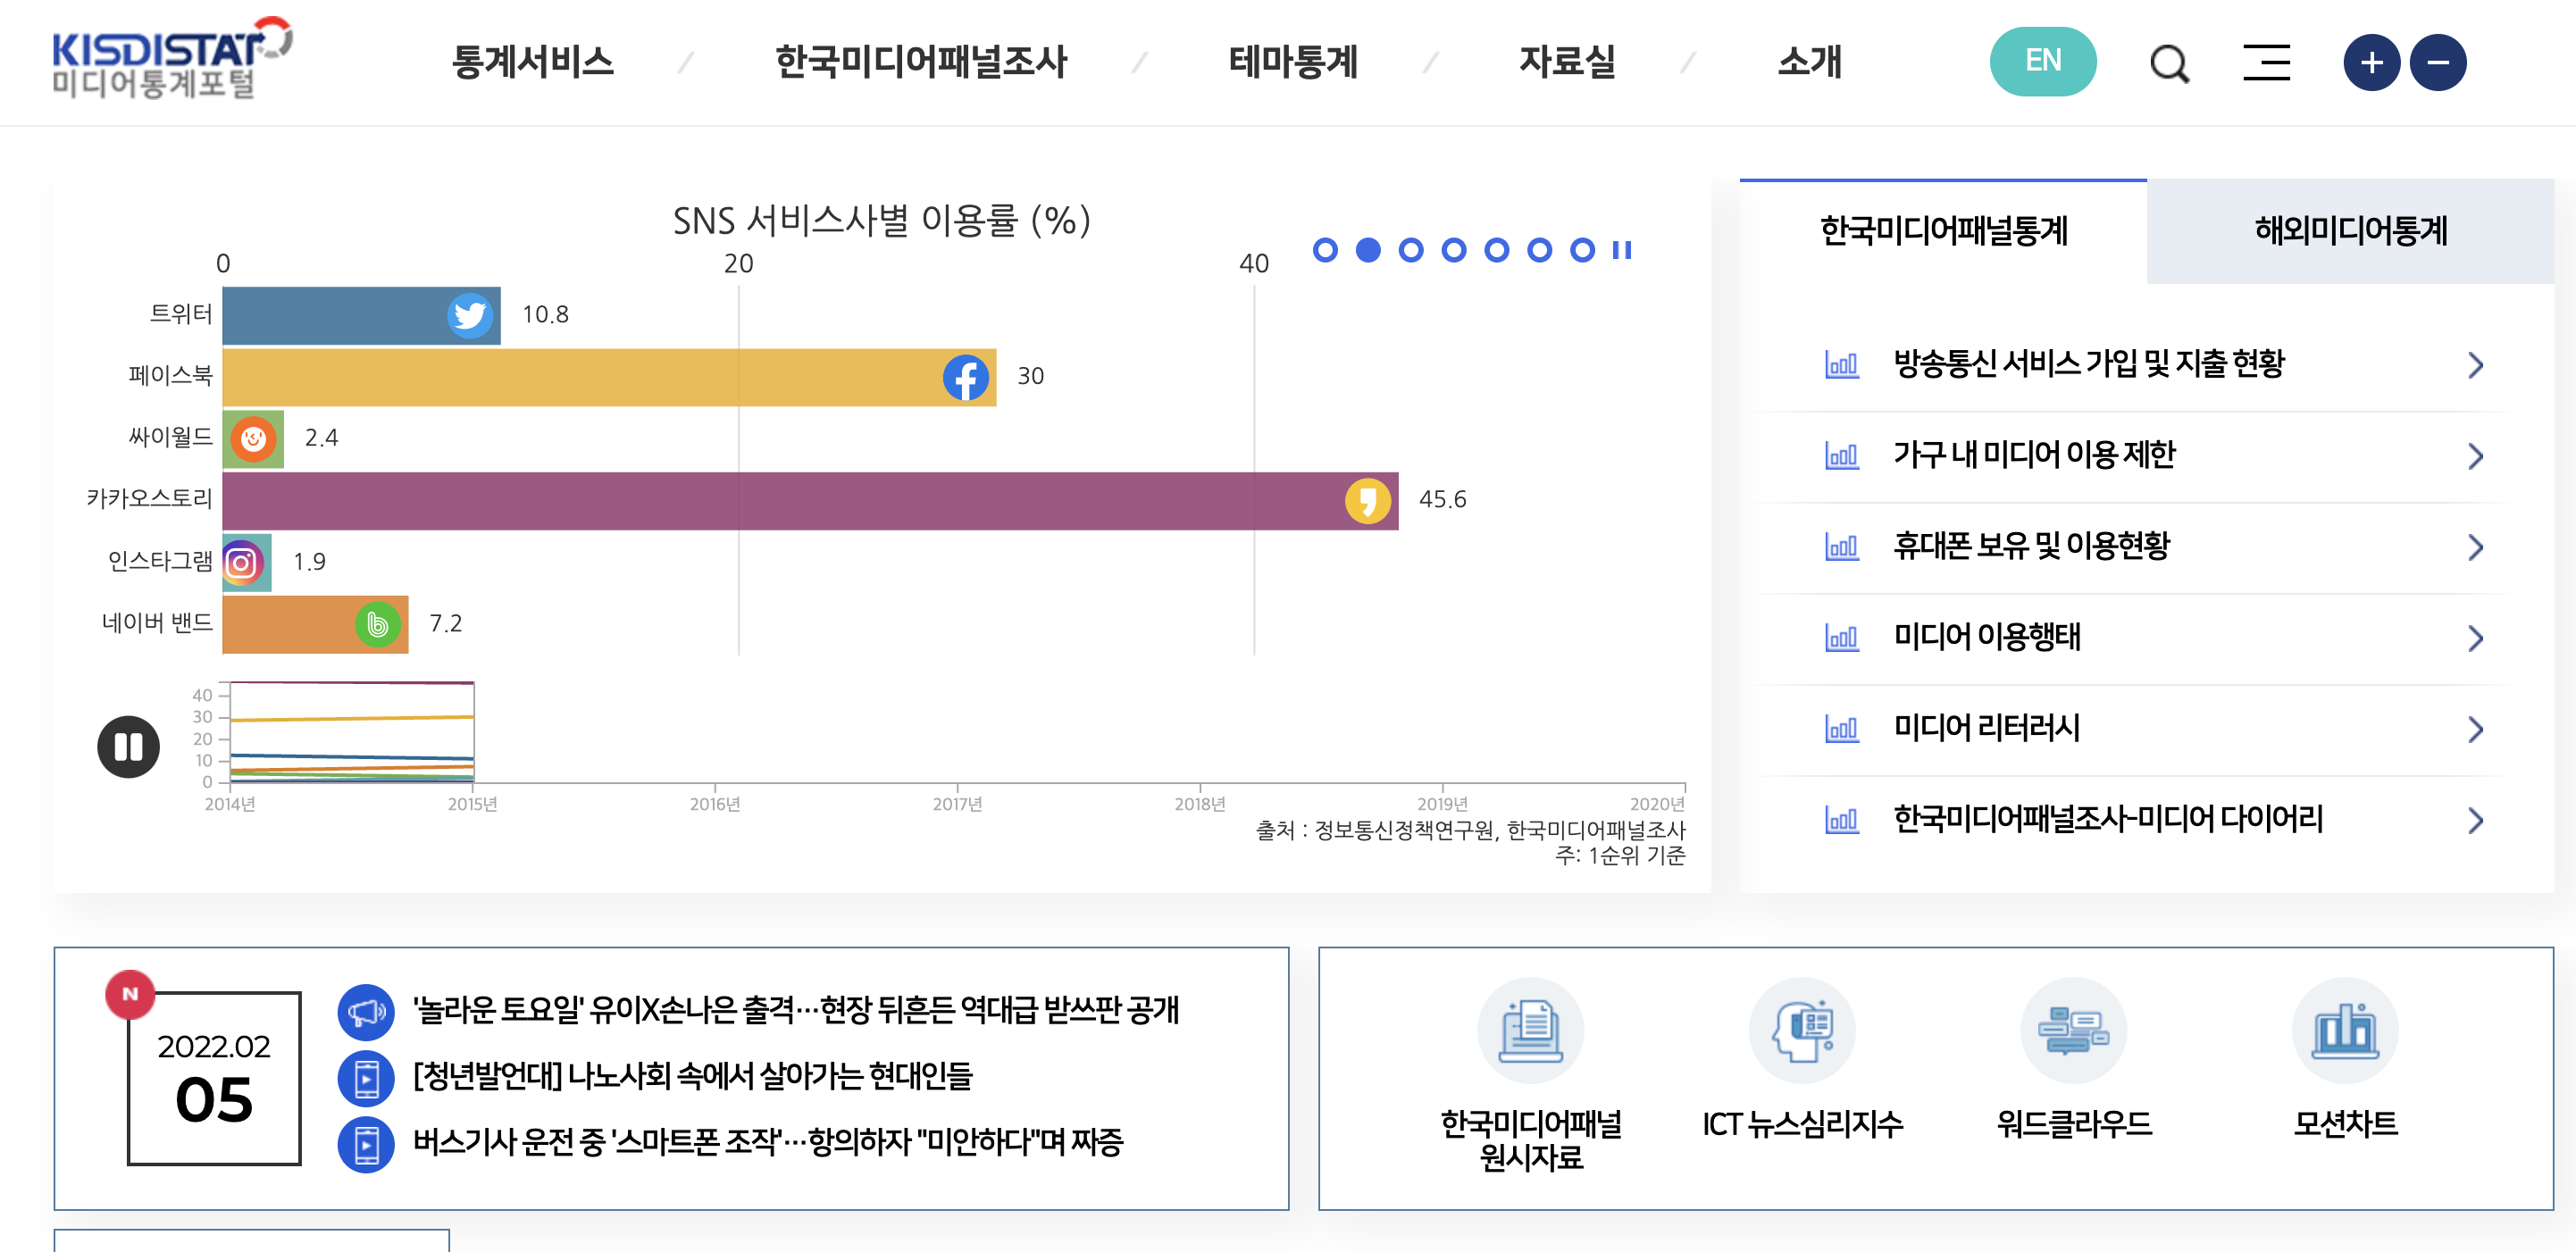Open 한국미디어패널조사 menu

pos(921,62)
